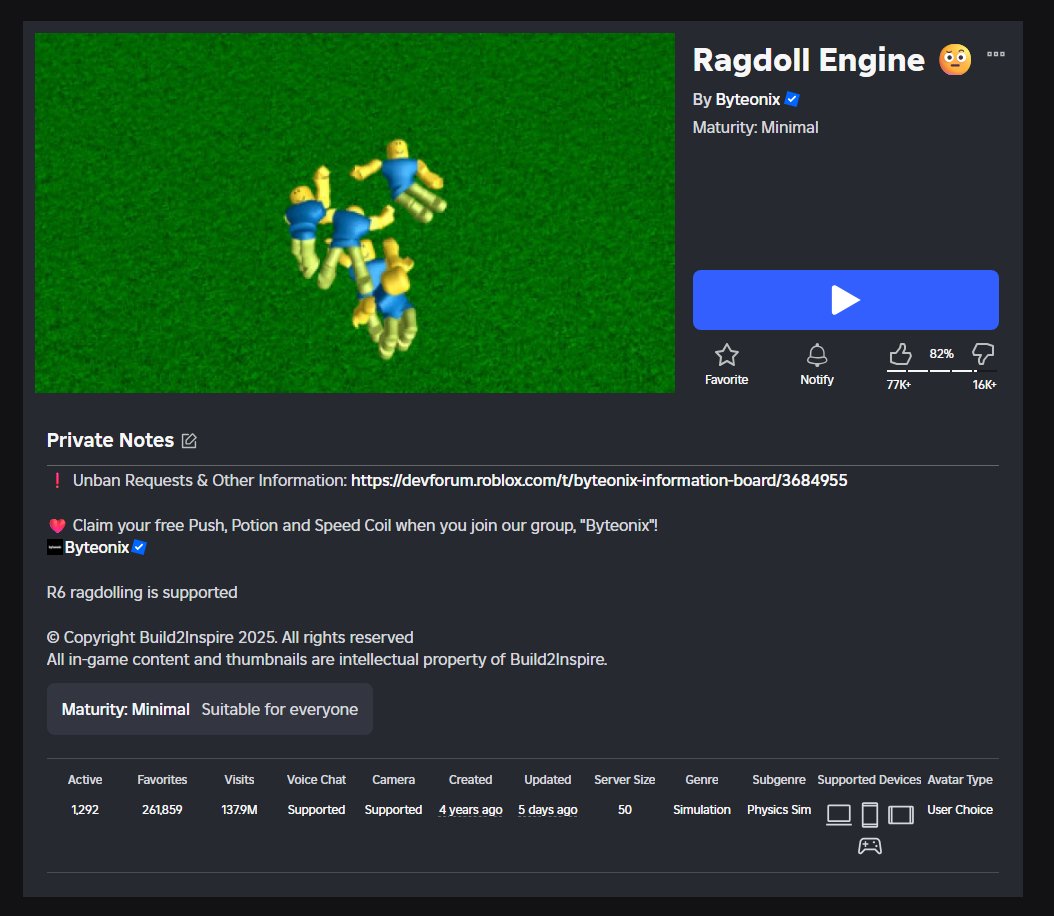Click the red exclamation mark emoji

tap(57, 481)
